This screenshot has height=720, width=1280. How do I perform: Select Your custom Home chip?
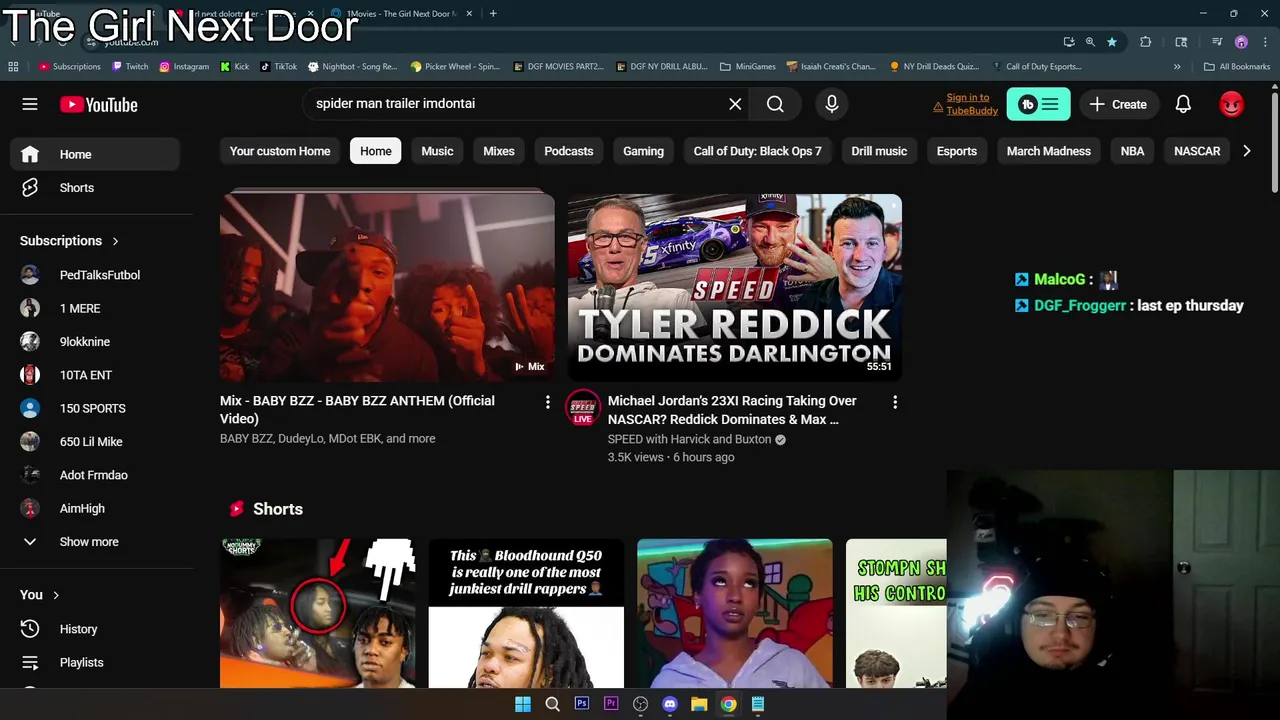280,151
